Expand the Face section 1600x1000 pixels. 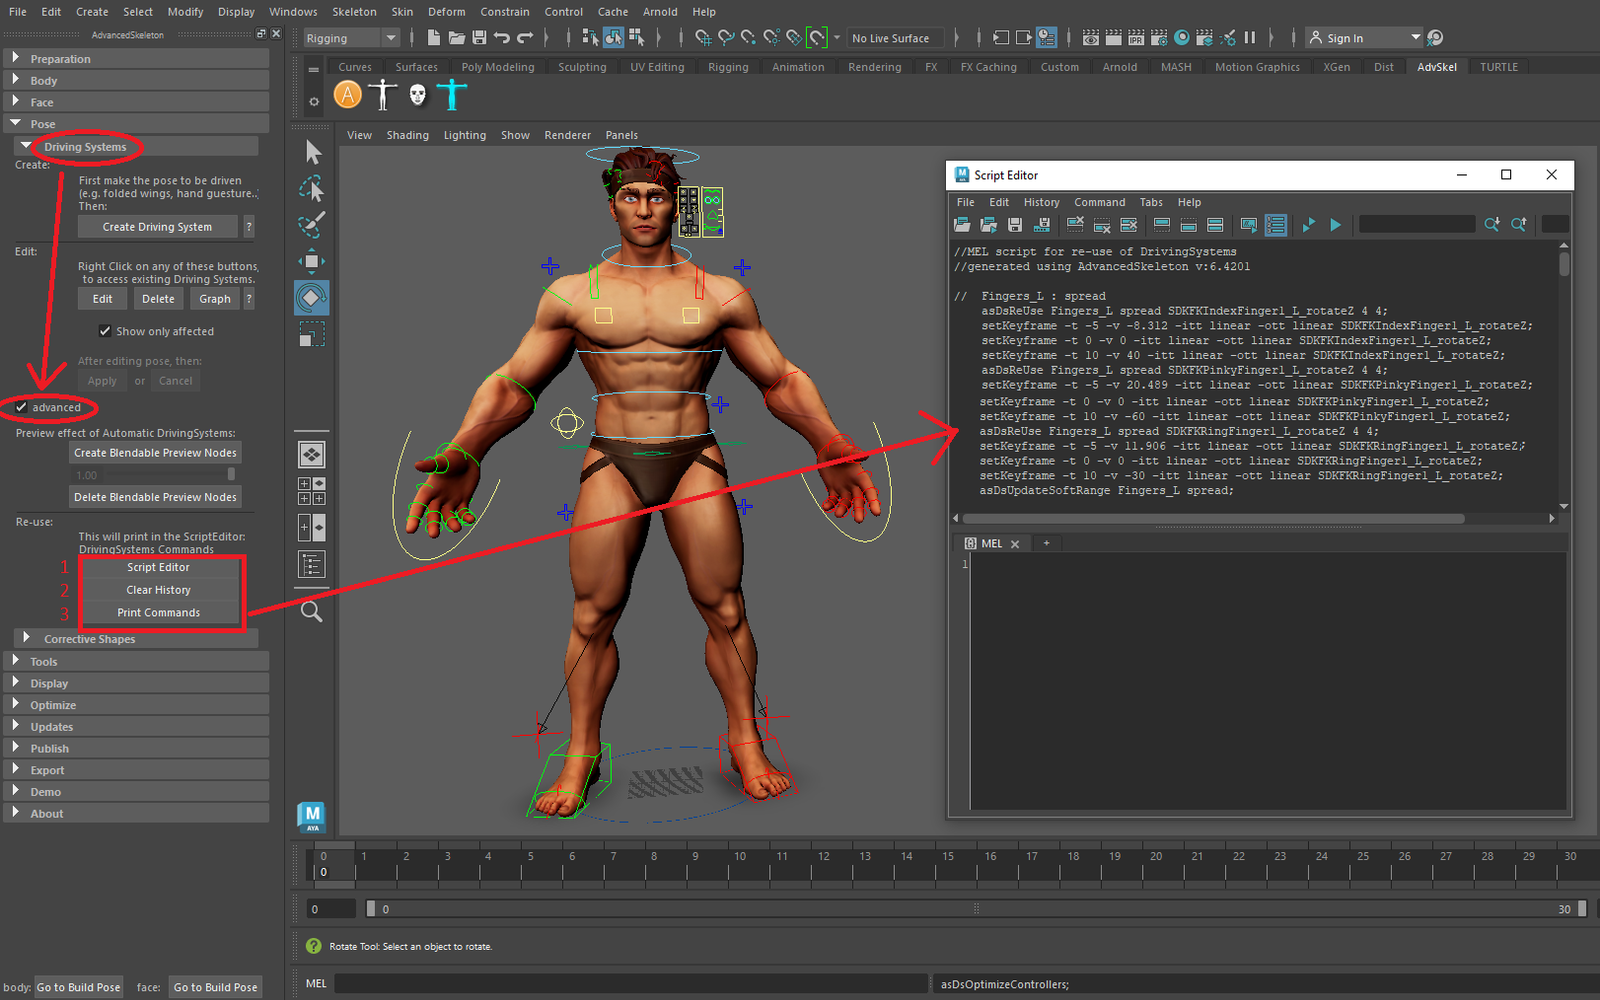pyautogui.click(x=136, y=102)
